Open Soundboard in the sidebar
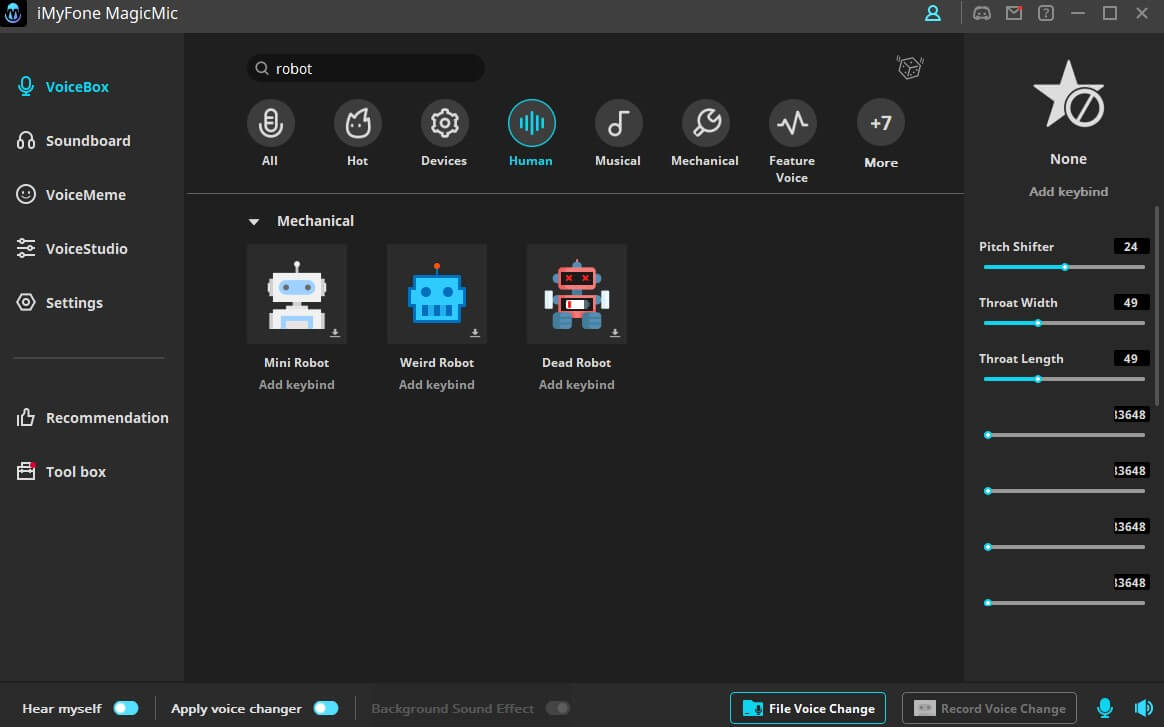Viewport: 1164px width, 727px height. coord(73,140)
